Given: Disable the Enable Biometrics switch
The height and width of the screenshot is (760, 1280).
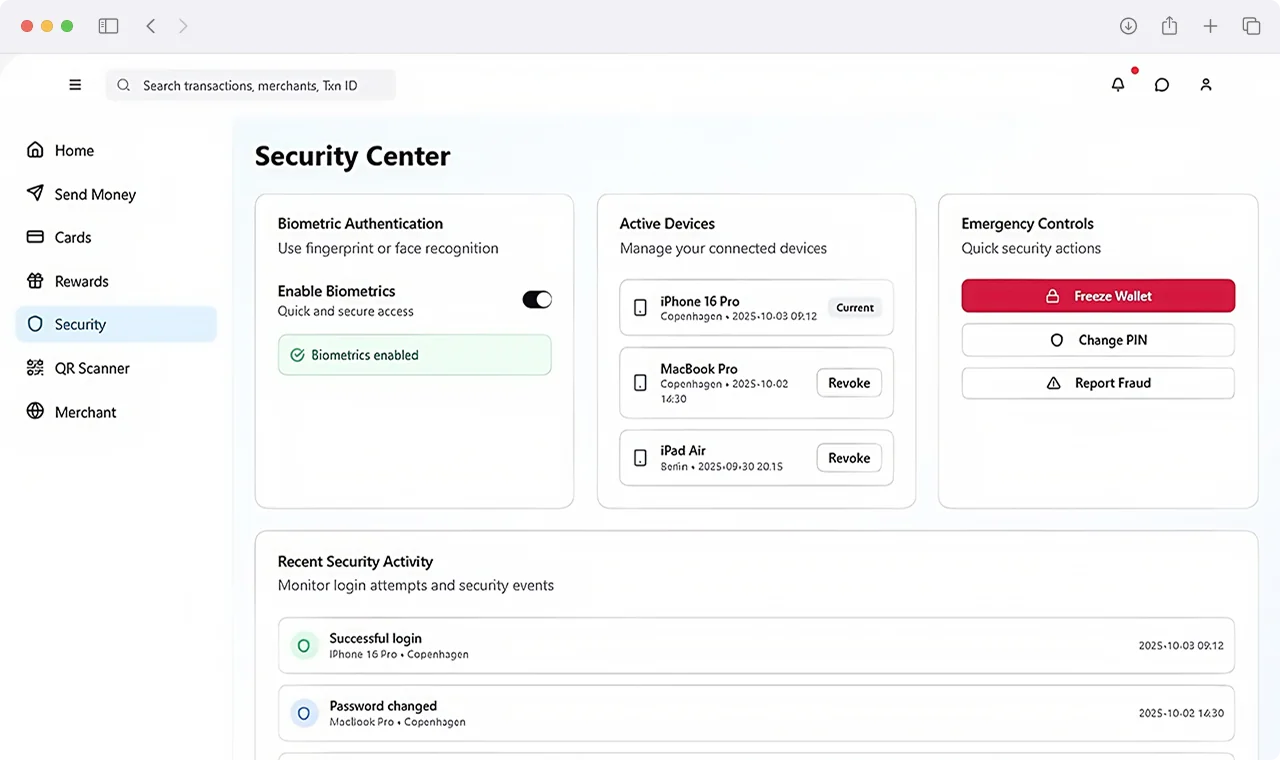Looking at the screenshot, I should tap(537, 300).
